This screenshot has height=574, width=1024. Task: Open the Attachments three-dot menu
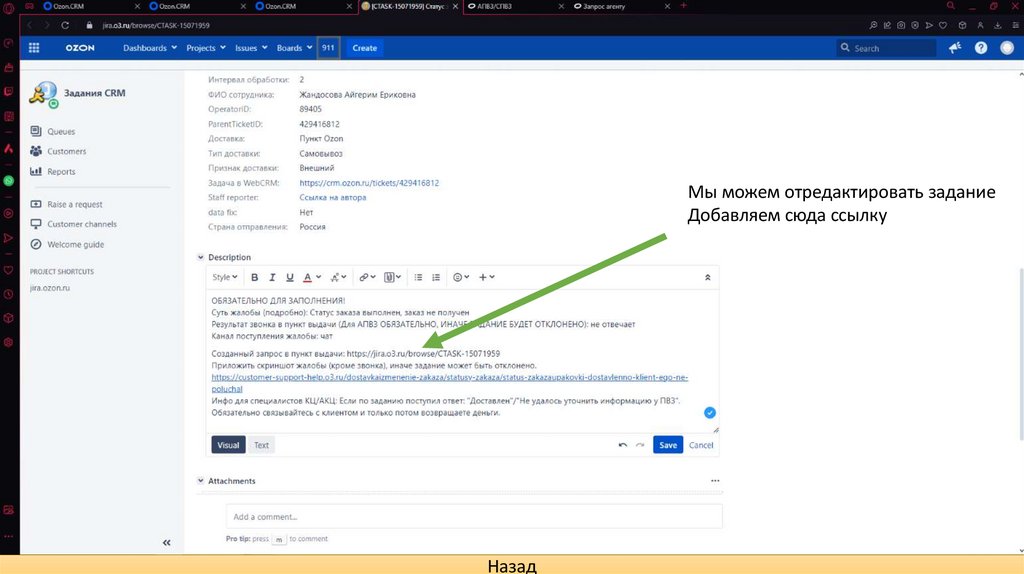(x=715, y=481)
